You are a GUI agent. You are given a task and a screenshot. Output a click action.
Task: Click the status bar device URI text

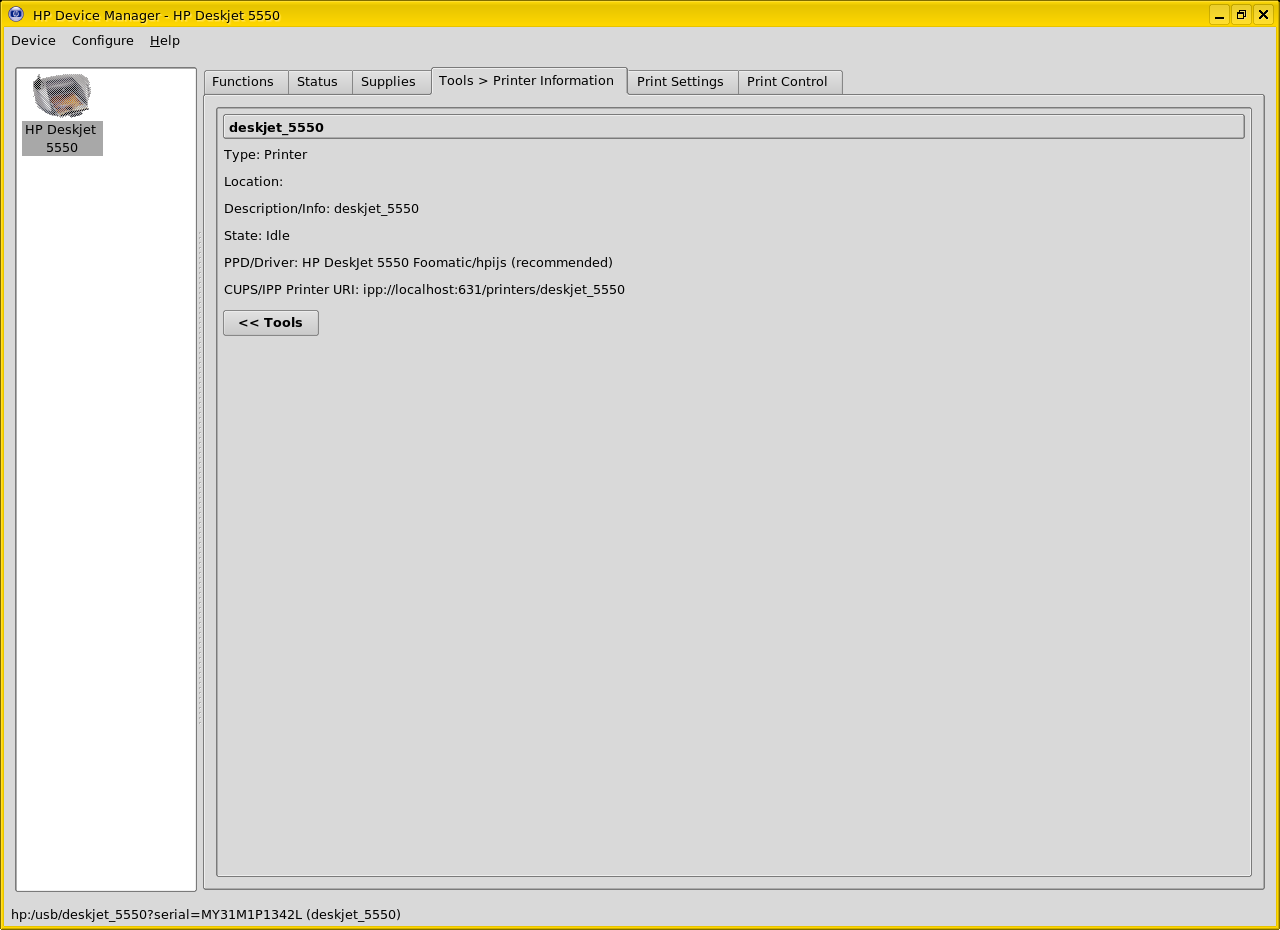(x=206, y=915)
